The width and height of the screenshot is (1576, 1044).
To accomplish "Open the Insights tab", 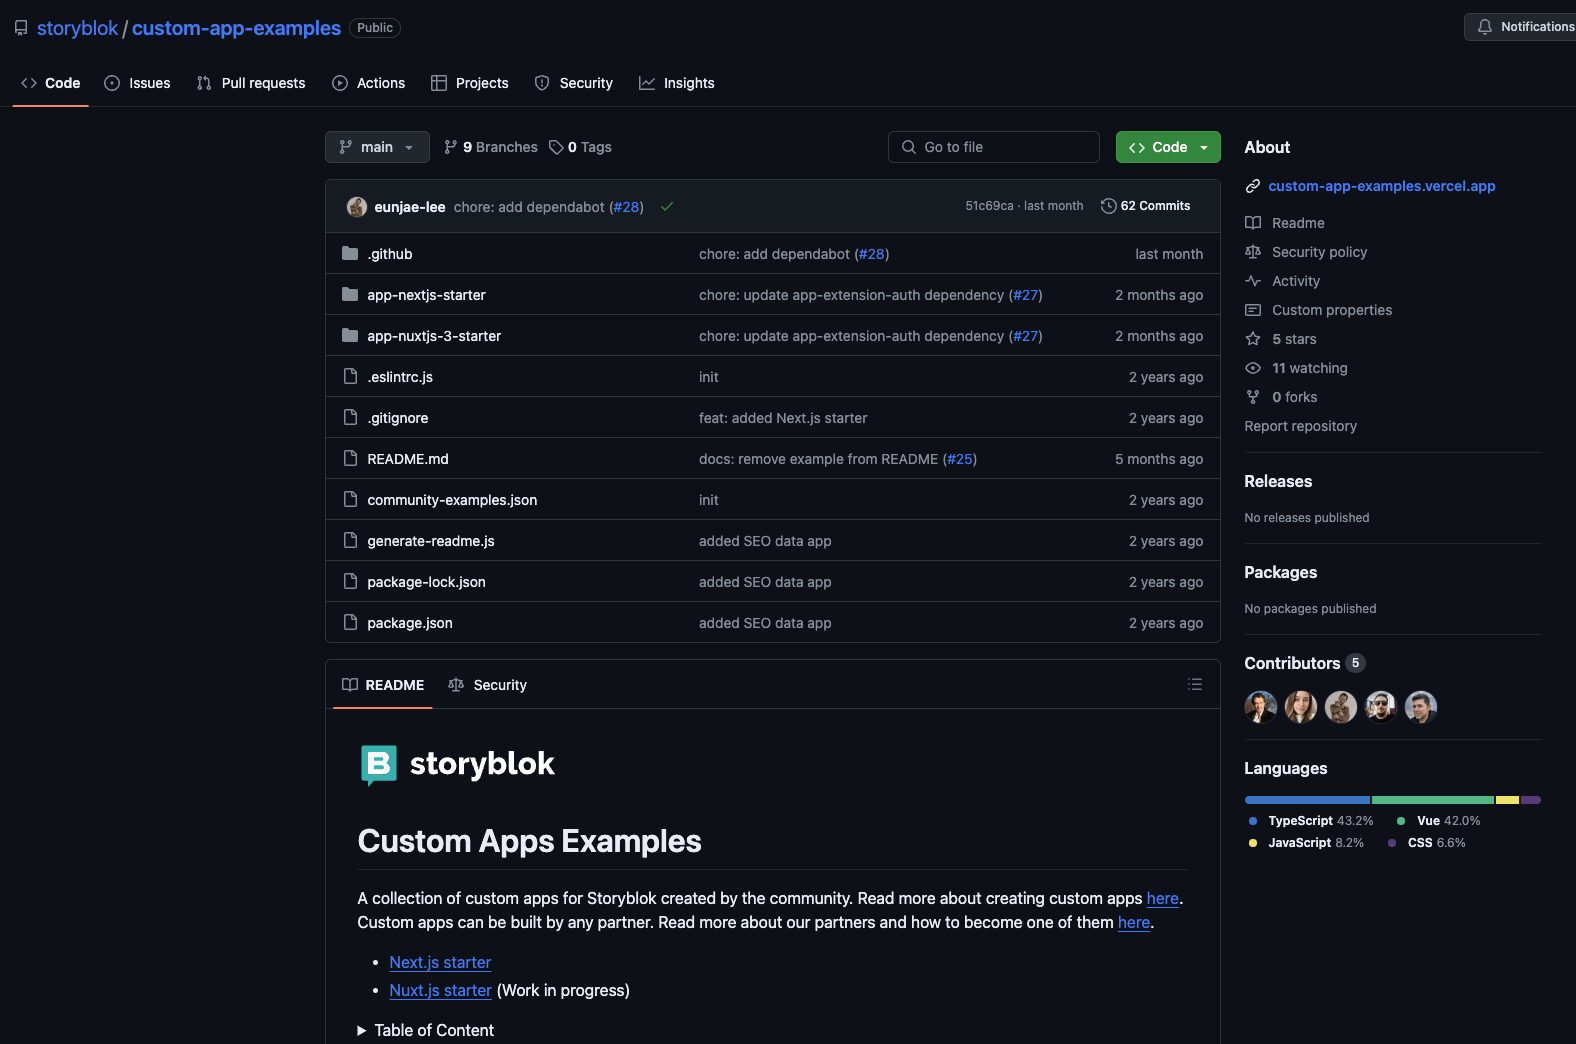I will coord(677,83).
